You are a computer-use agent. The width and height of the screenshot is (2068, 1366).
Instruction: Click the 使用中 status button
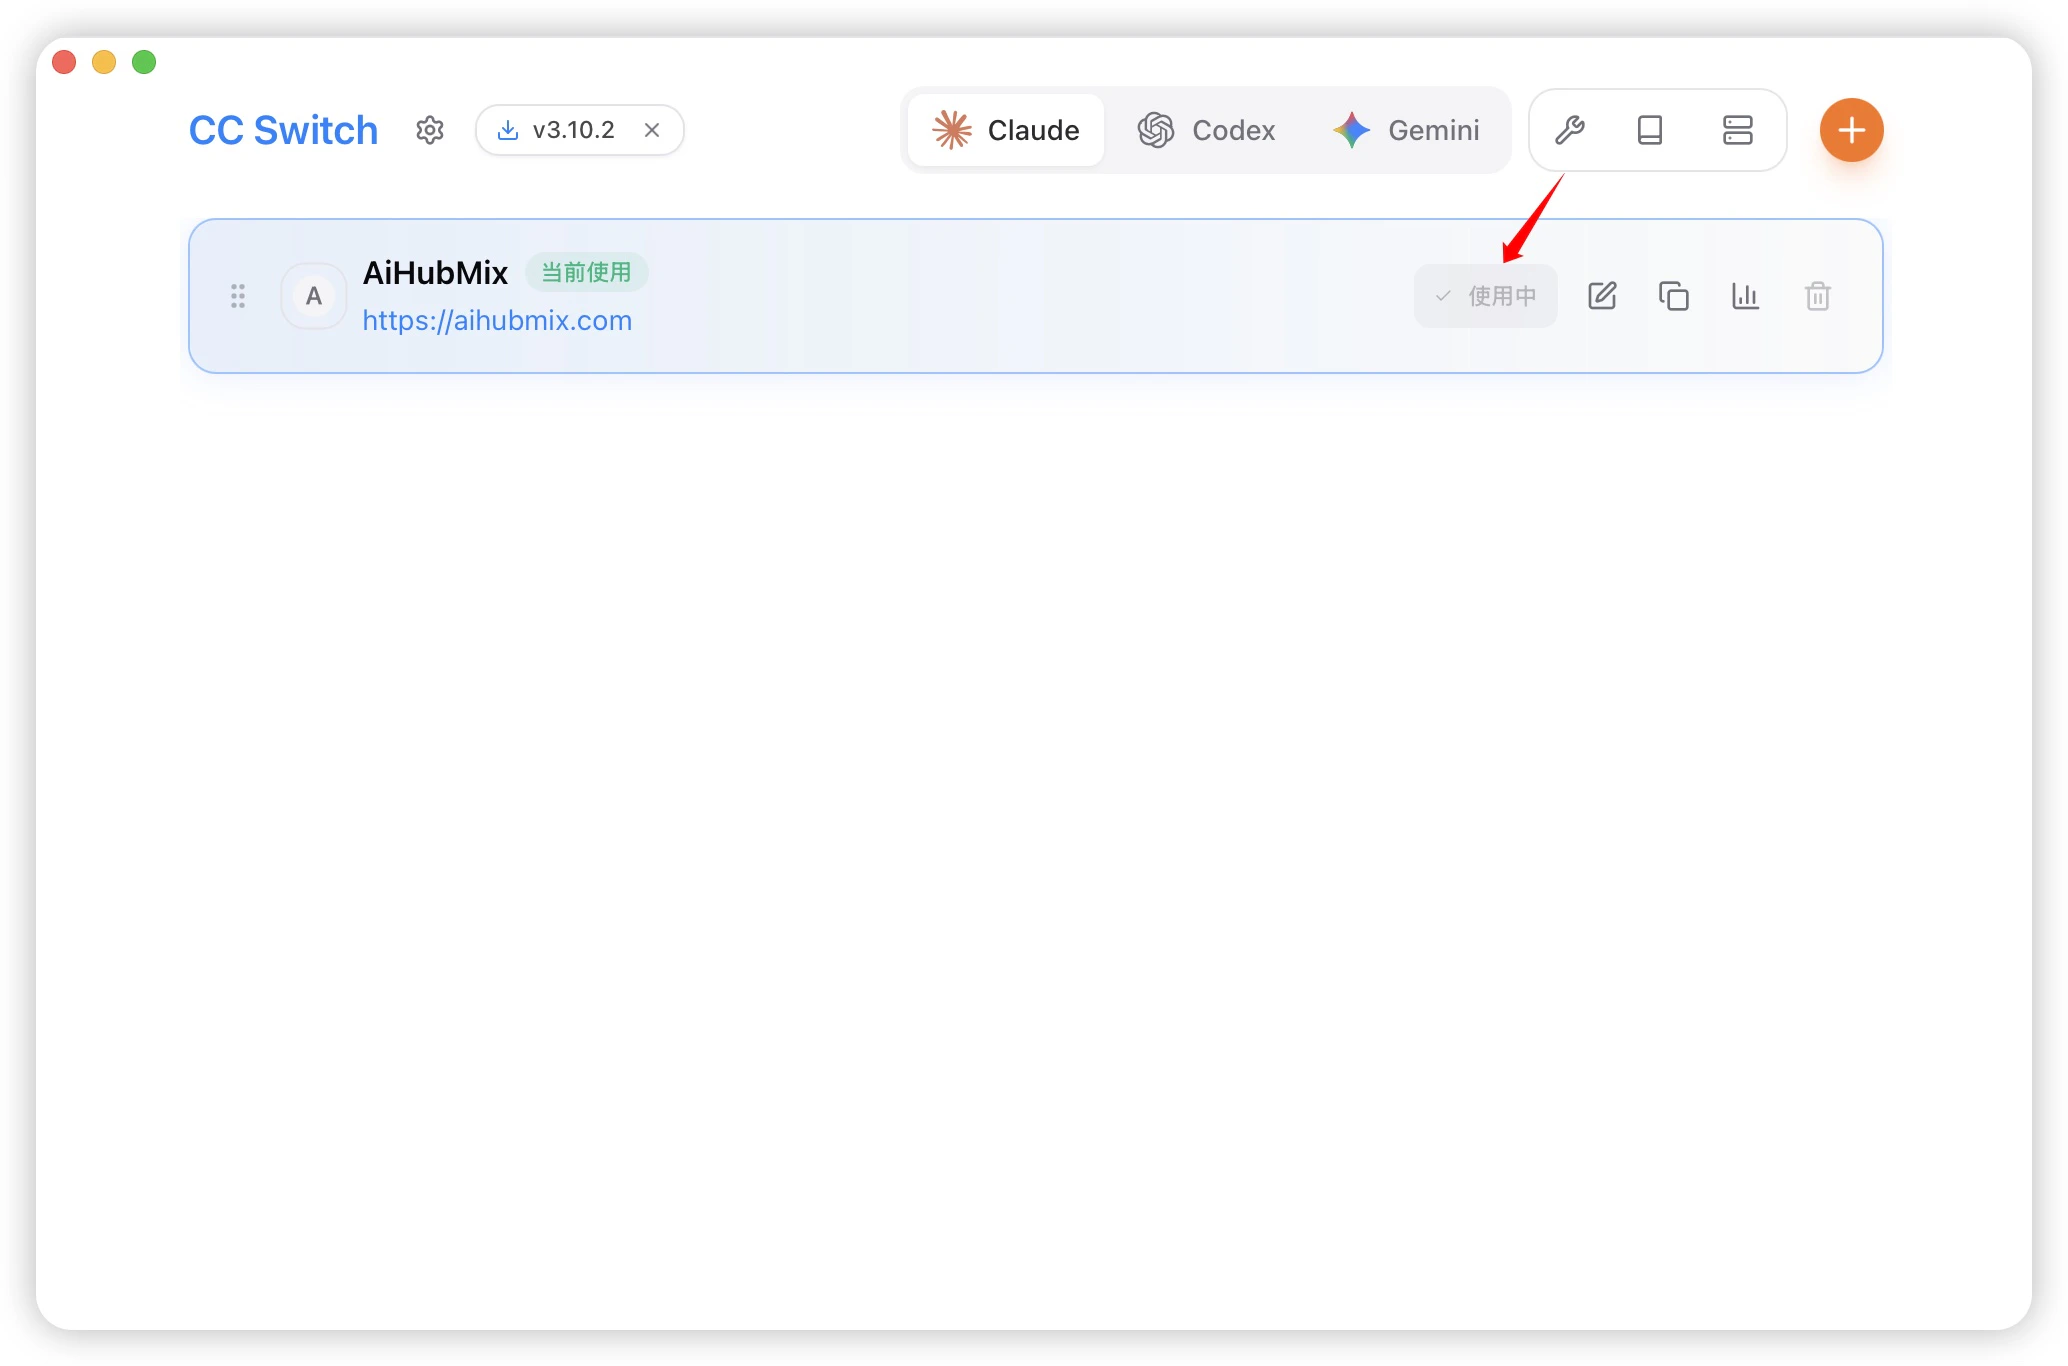point(1486,296)
